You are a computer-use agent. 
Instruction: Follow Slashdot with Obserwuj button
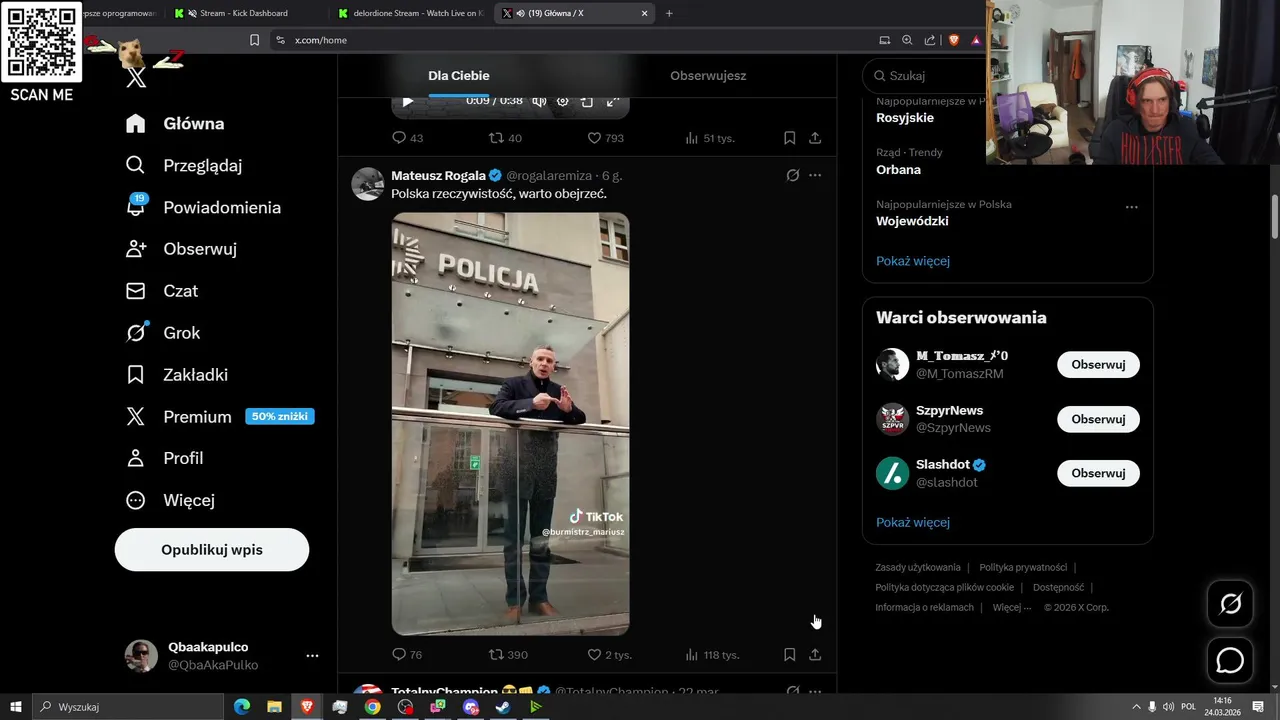[x=1098, y=473]
